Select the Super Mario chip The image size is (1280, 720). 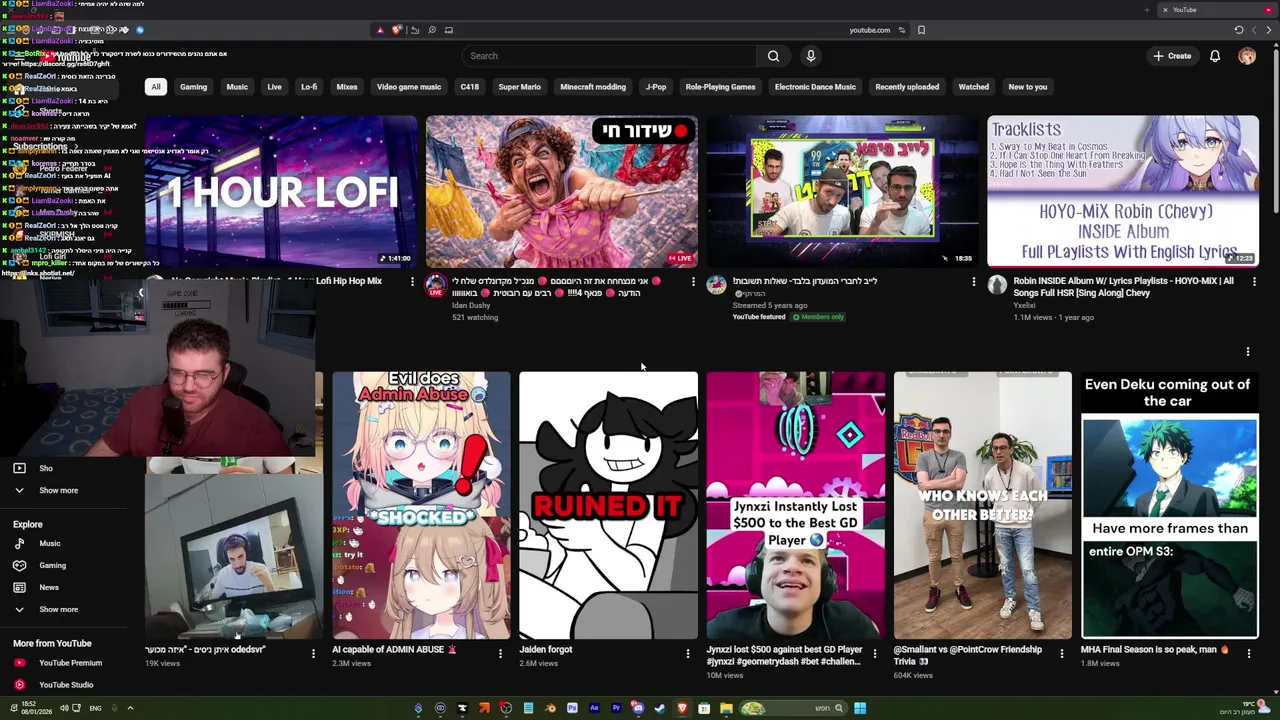520,87
